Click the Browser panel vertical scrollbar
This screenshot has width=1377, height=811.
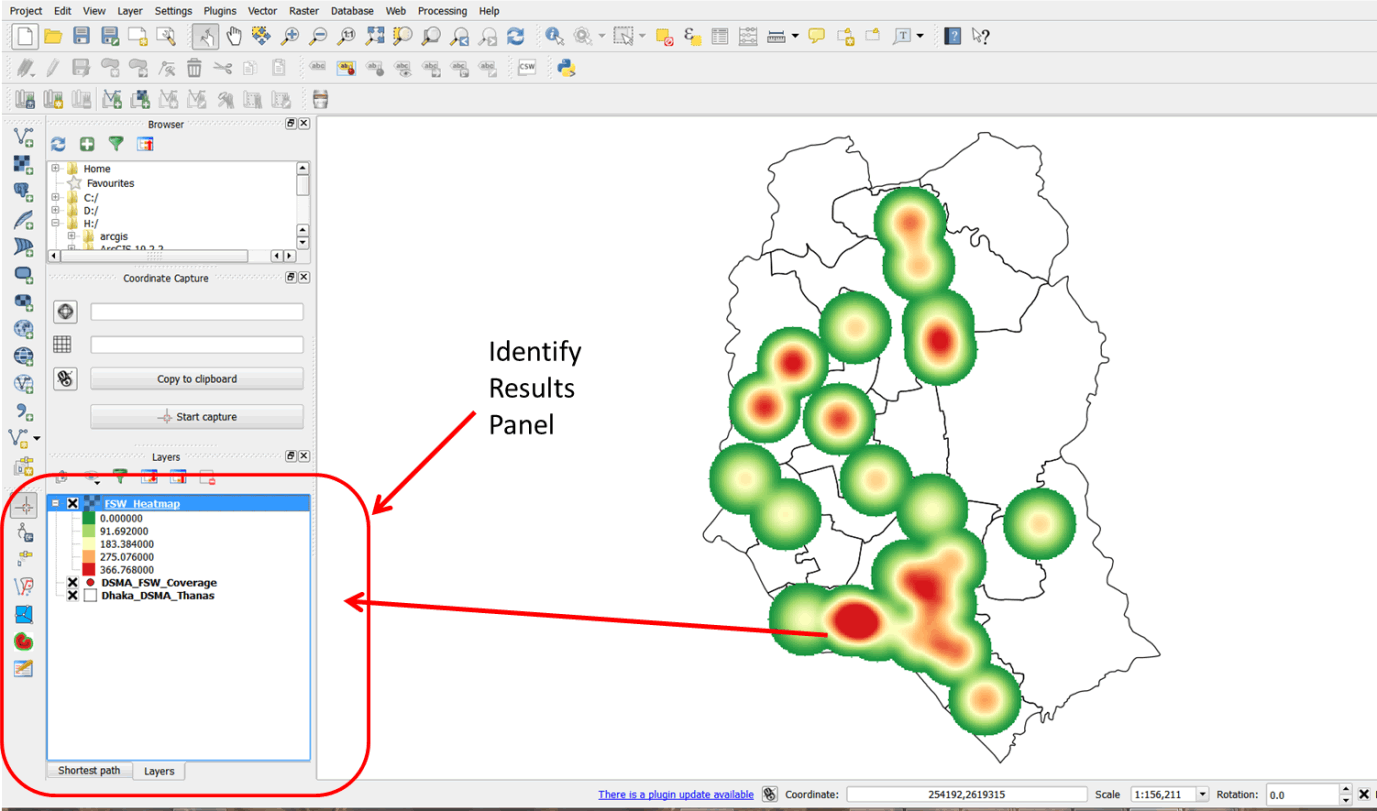(303, 207)
